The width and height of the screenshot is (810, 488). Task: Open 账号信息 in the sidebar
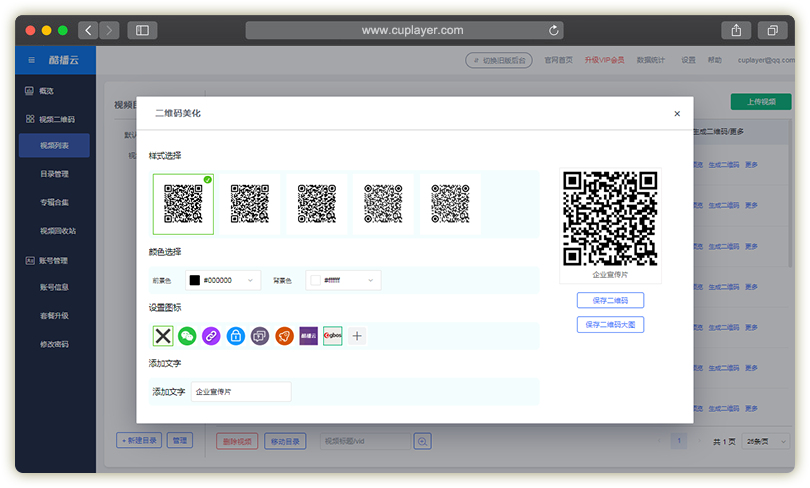pyautogui.click(x=53, y=288)
